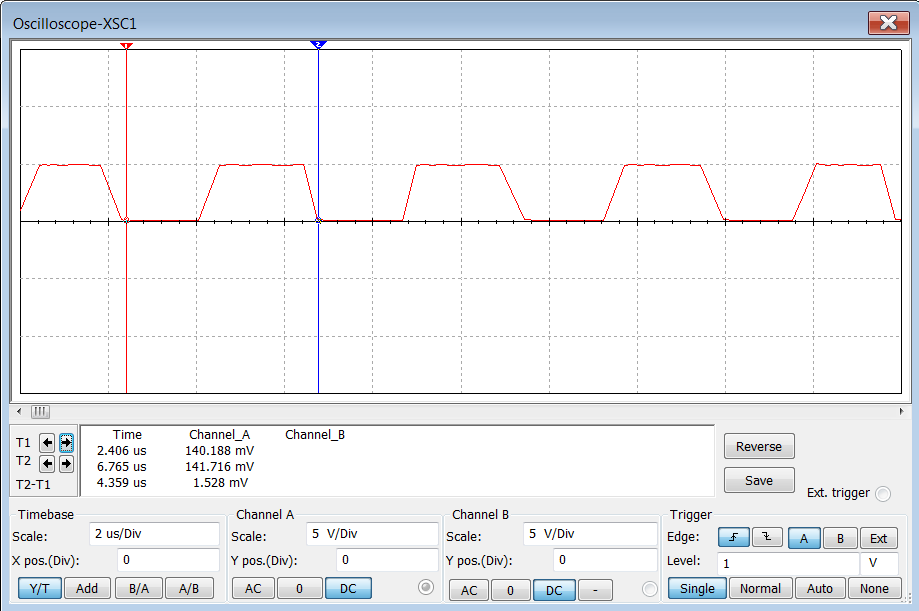
Task: Switch display to B/A mode
Action: (x=139, y=588)
